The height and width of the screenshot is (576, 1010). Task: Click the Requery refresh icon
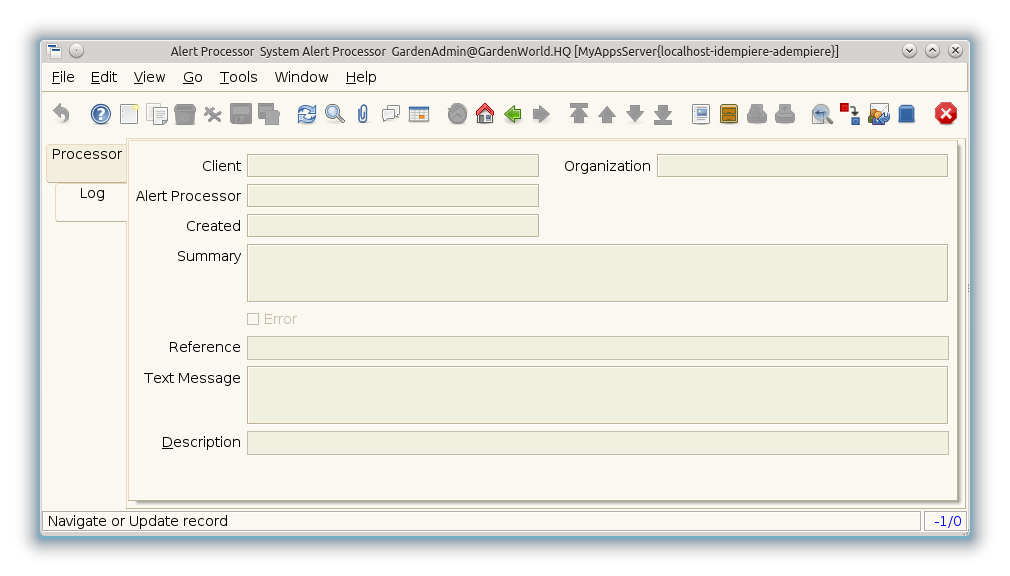307,114
